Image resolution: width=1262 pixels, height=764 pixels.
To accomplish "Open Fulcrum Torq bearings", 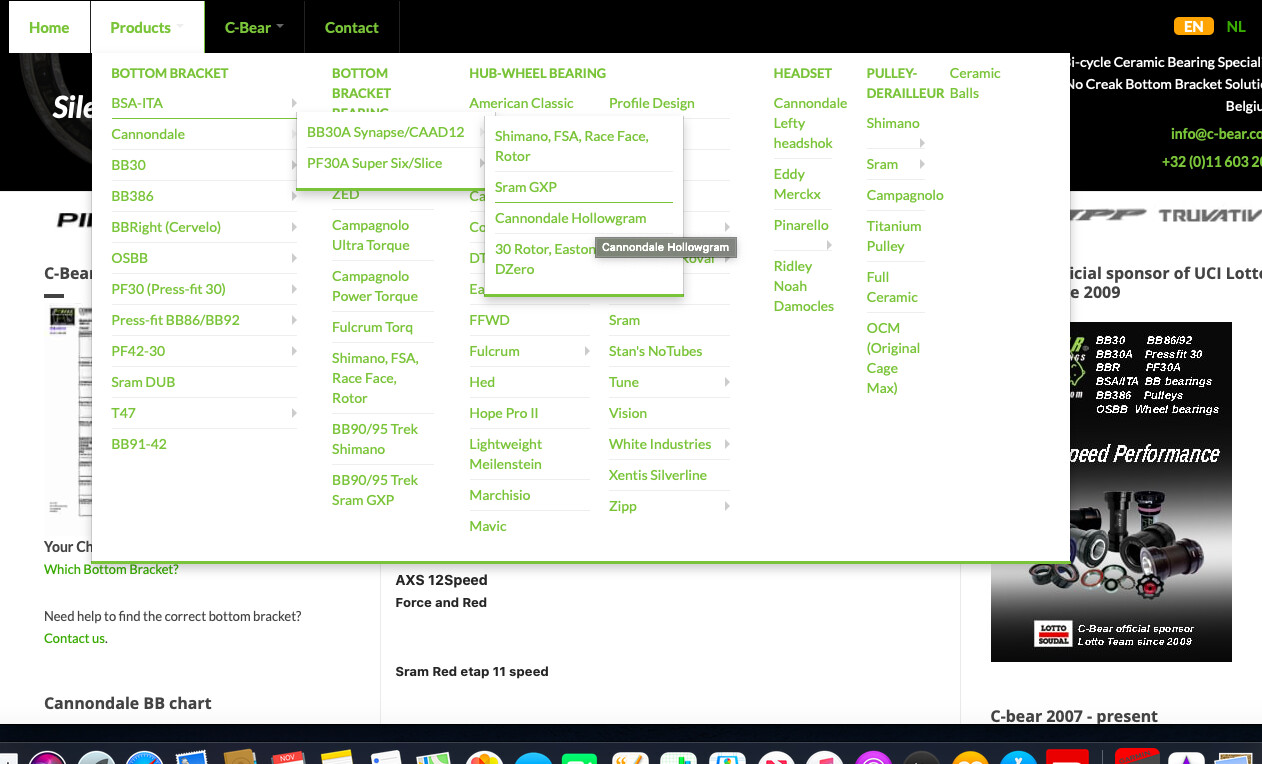I will (372, 327).
